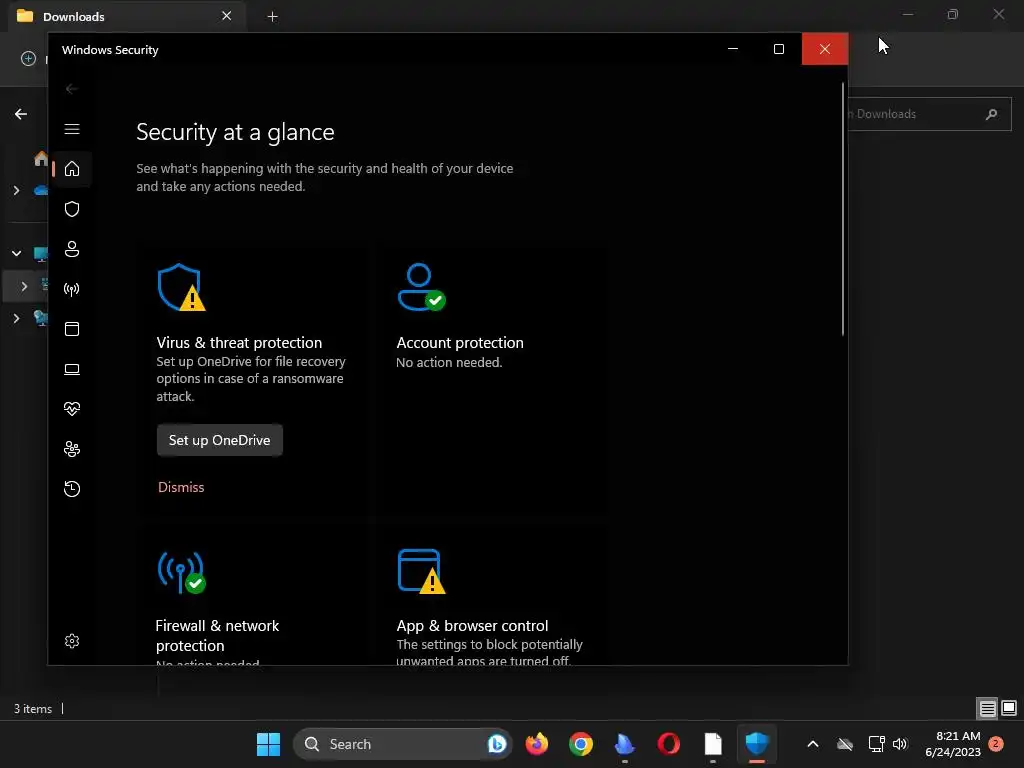
Task: Launch Firefox from the taskbar
Action: [x=537, y=744]
